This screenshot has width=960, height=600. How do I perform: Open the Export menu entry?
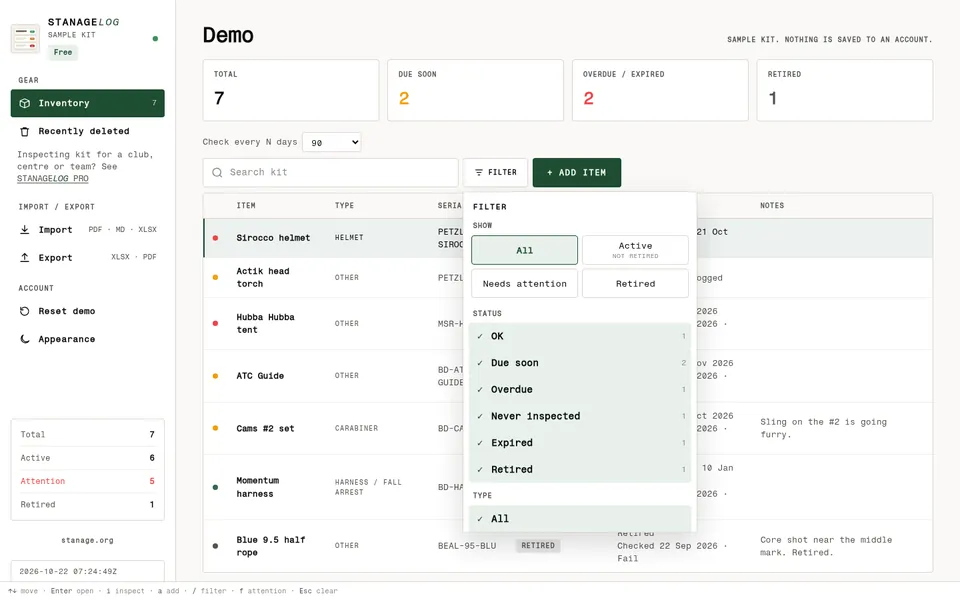[x=88, y=258]
